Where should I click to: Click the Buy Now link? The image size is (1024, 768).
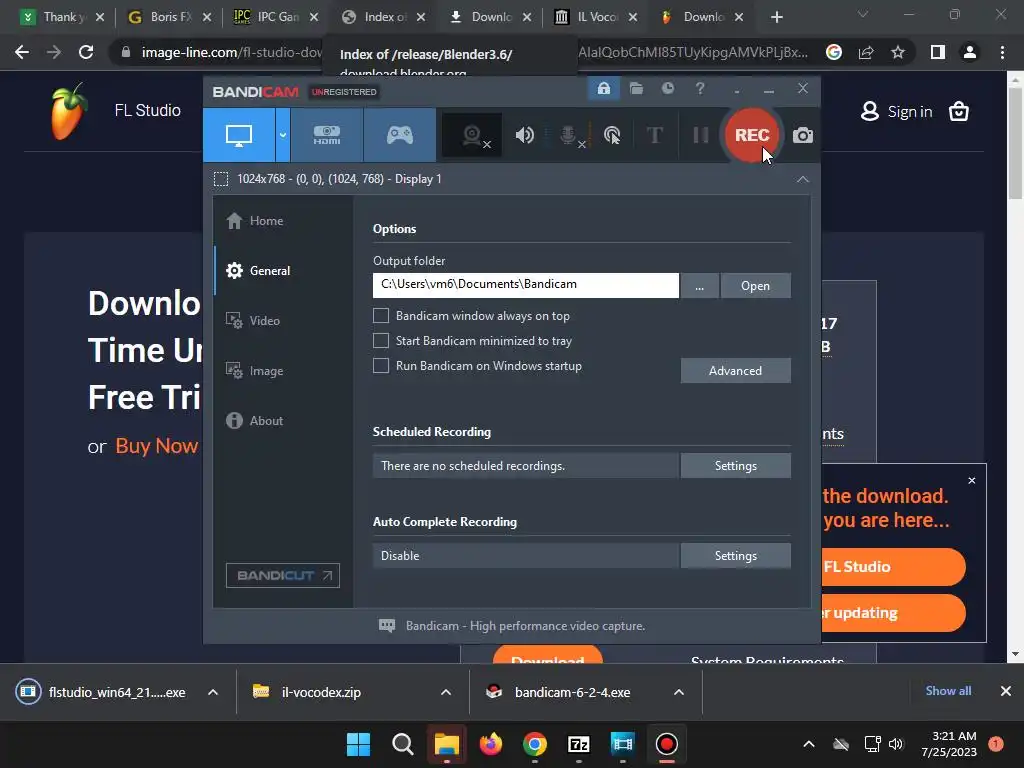156,446
